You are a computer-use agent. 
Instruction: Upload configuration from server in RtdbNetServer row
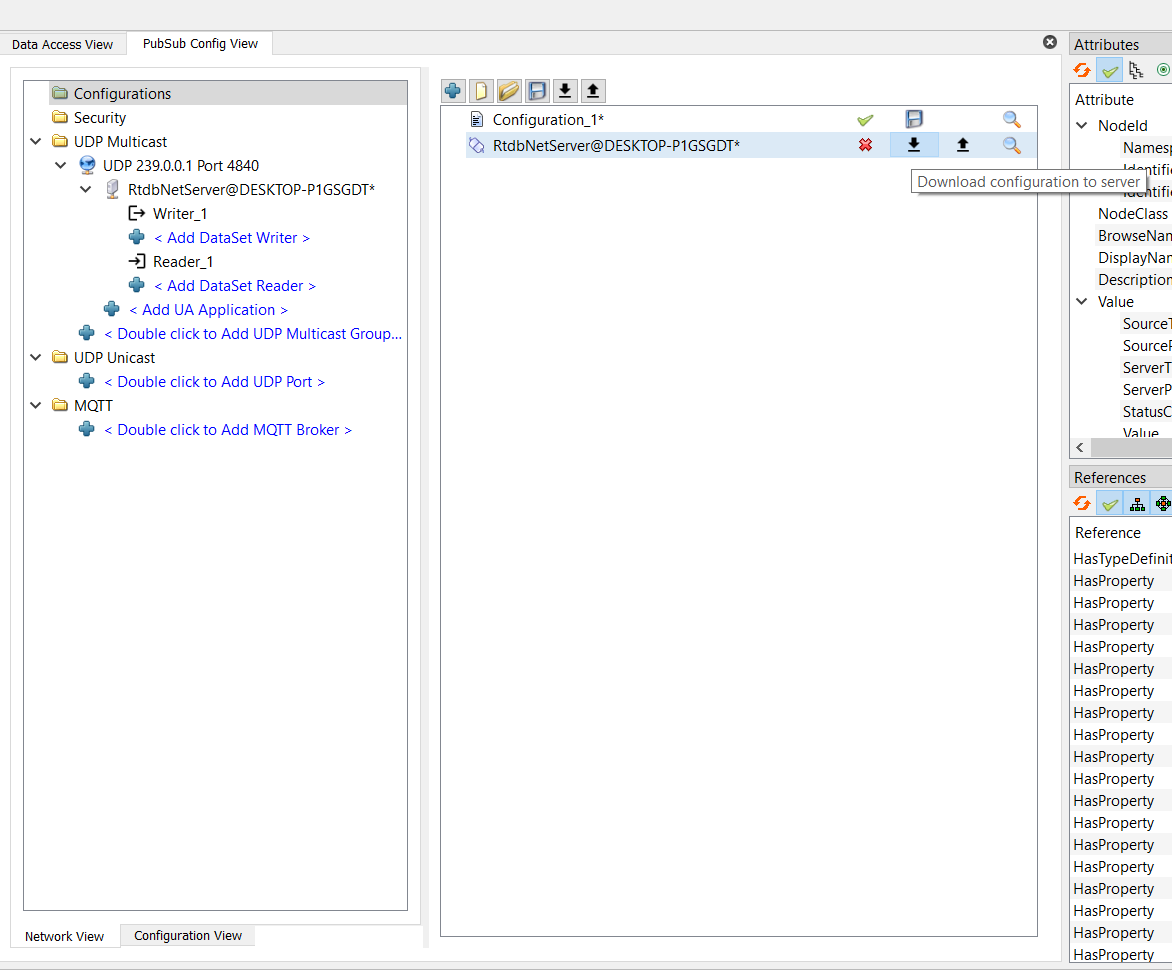963,145
